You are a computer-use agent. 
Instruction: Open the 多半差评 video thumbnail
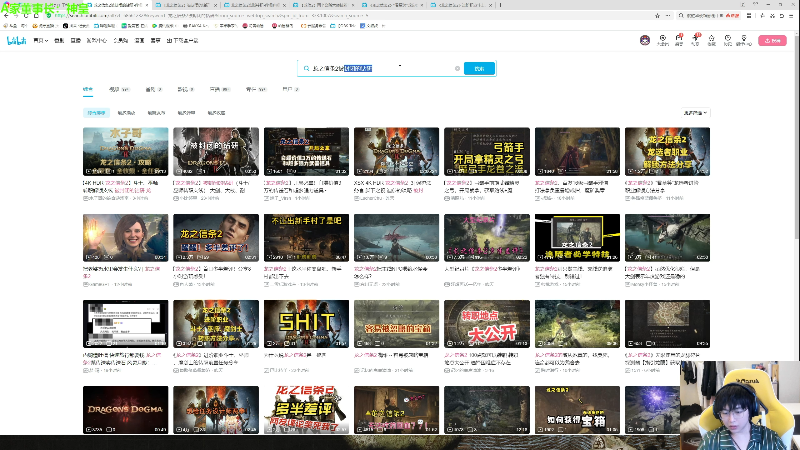click(x=306, y=410)
